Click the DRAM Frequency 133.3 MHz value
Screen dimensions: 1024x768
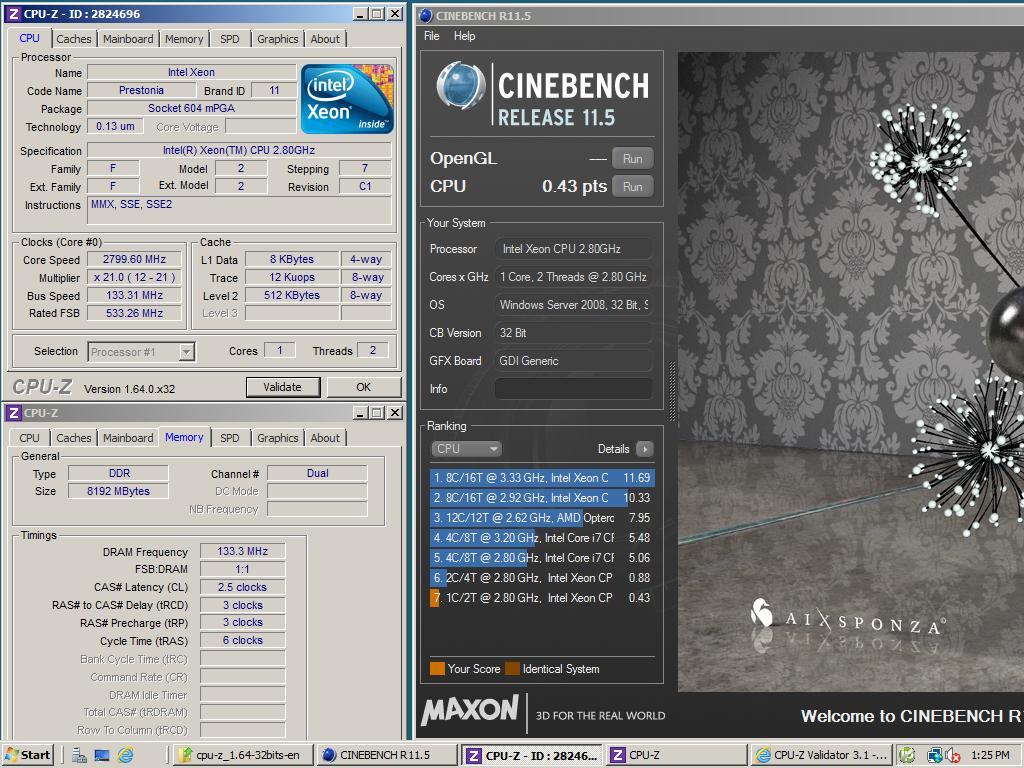[x=242, y=551]
